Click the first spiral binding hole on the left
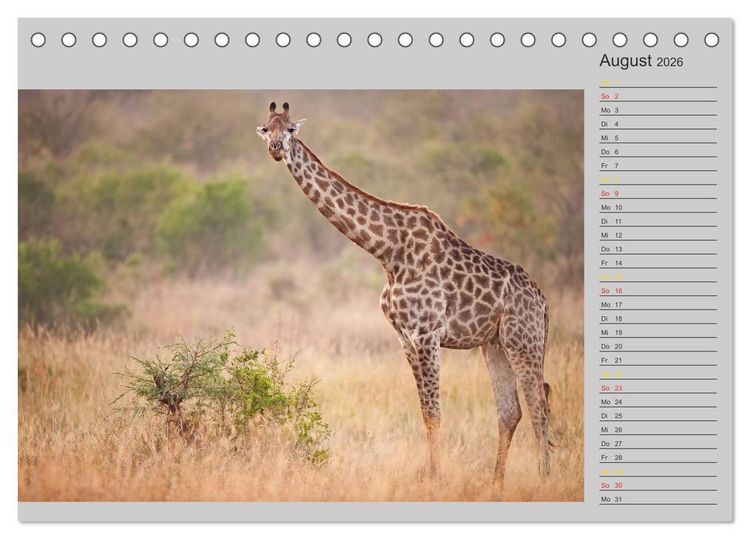 (x=38, y=40)
